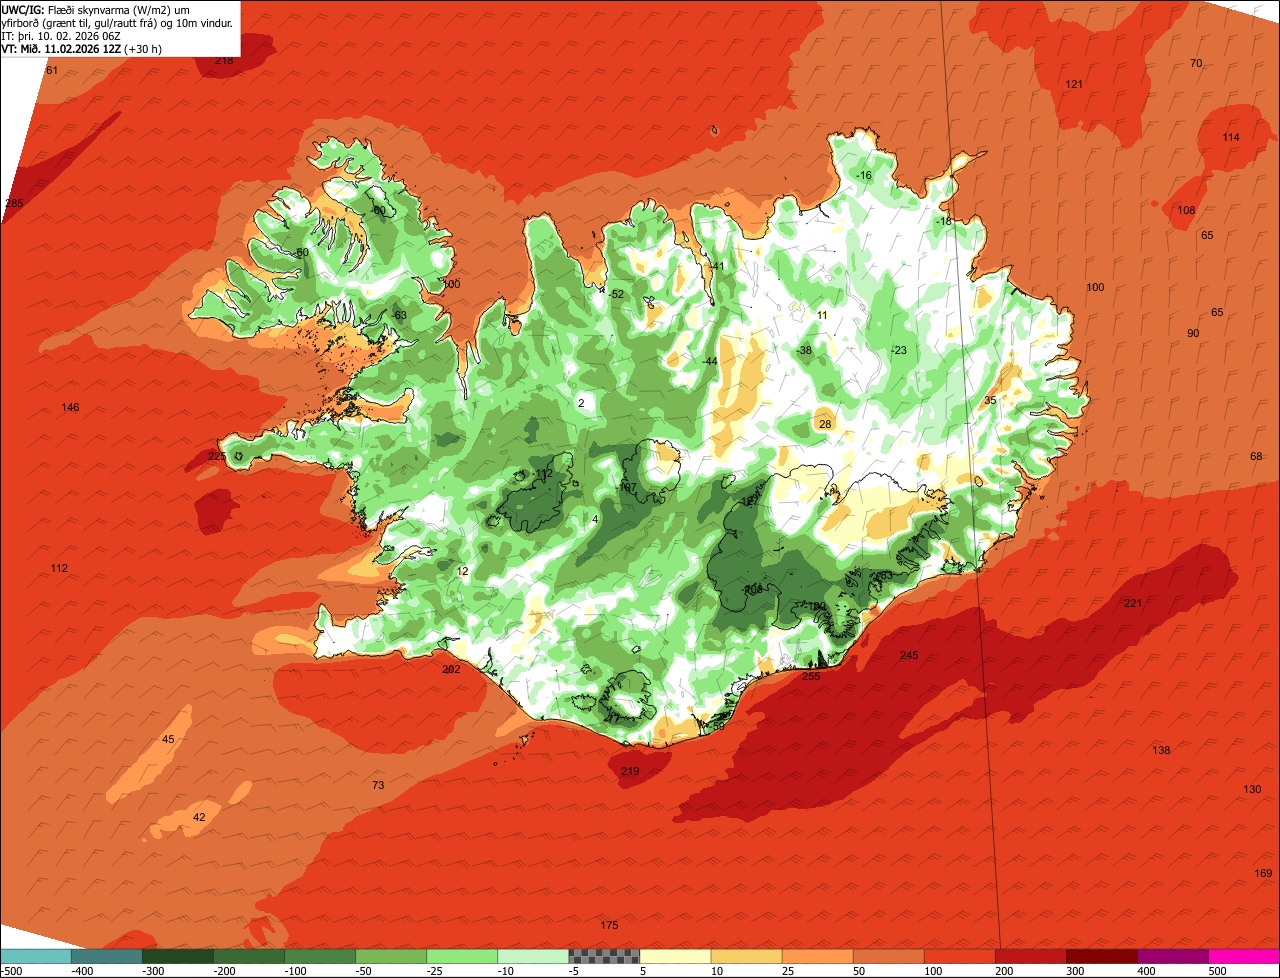The height and width of the screenshot is (978, 1280).
Task: Pick the orange swatch between 50 and 100
Action: coord(888,956)
